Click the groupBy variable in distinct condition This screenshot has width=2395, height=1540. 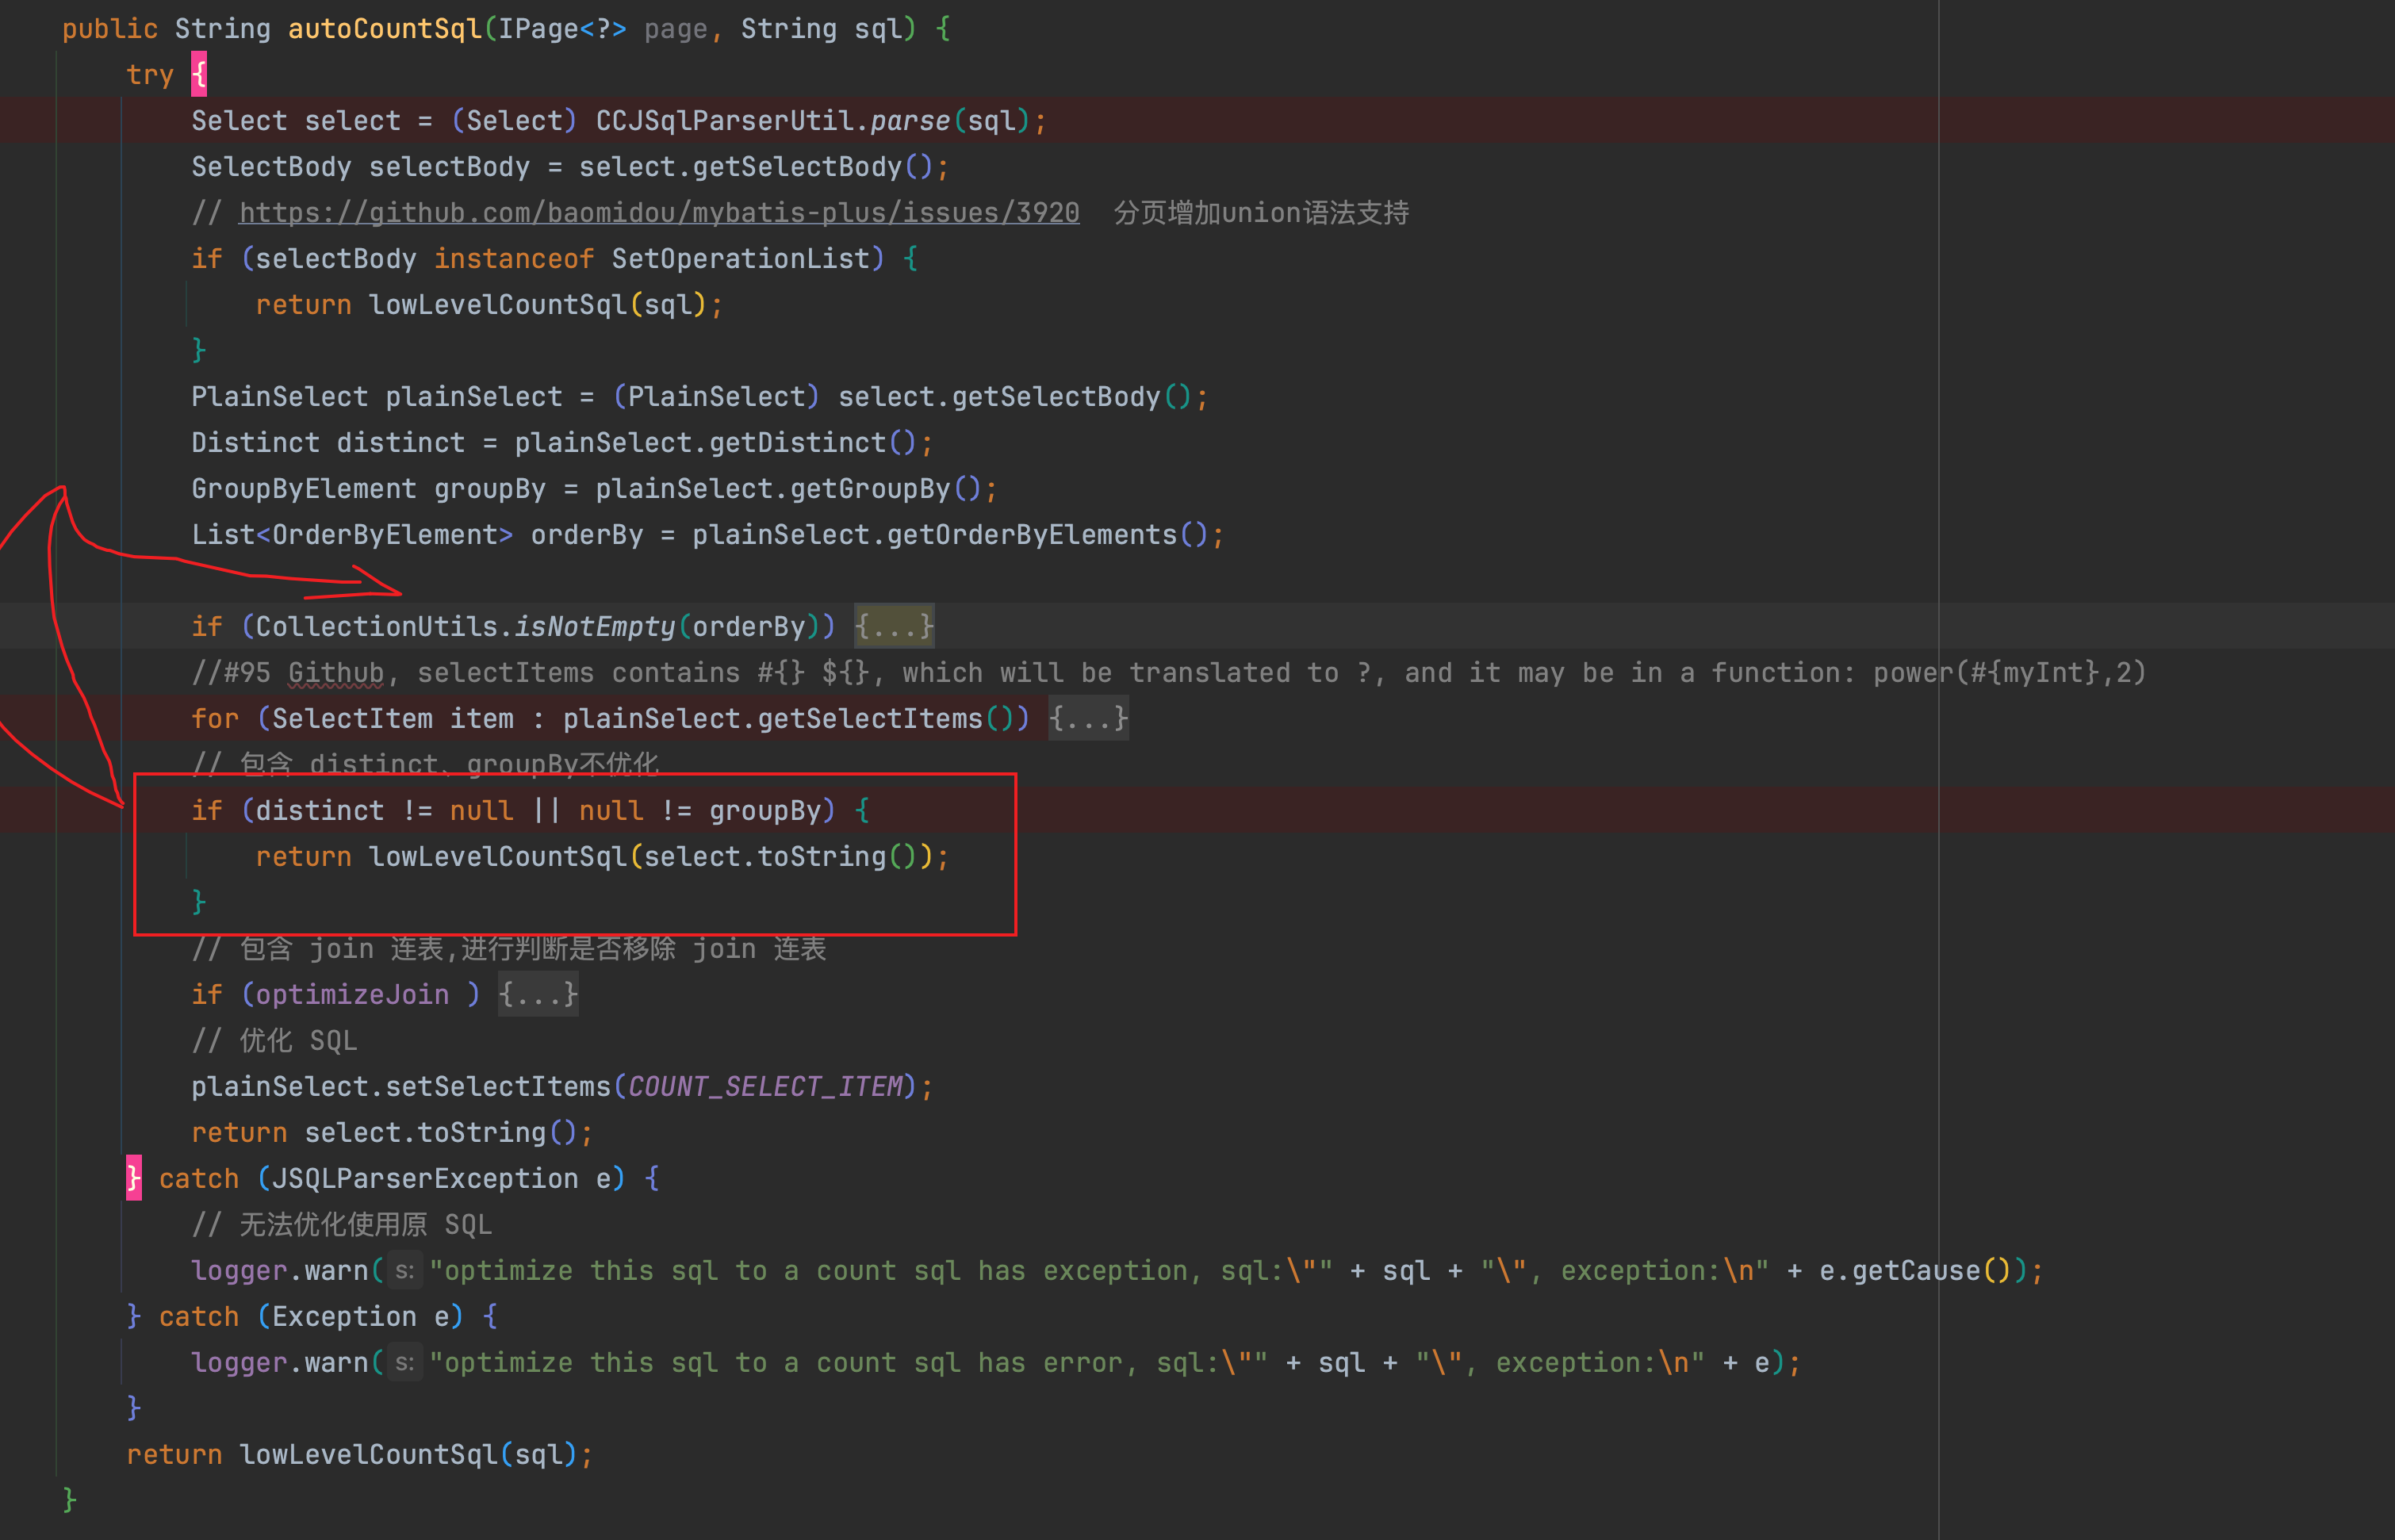[x=765, y=811]
